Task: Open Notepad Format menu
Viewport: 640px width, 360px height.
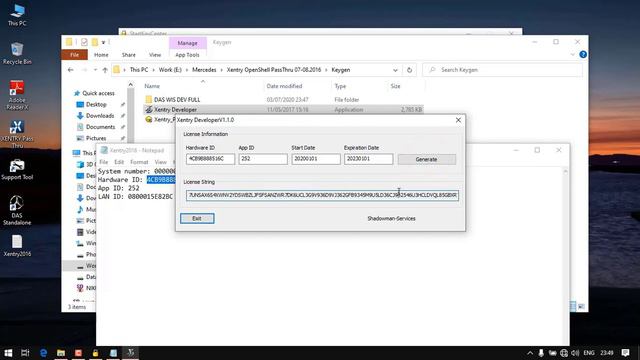Action: tap(139, 162)
